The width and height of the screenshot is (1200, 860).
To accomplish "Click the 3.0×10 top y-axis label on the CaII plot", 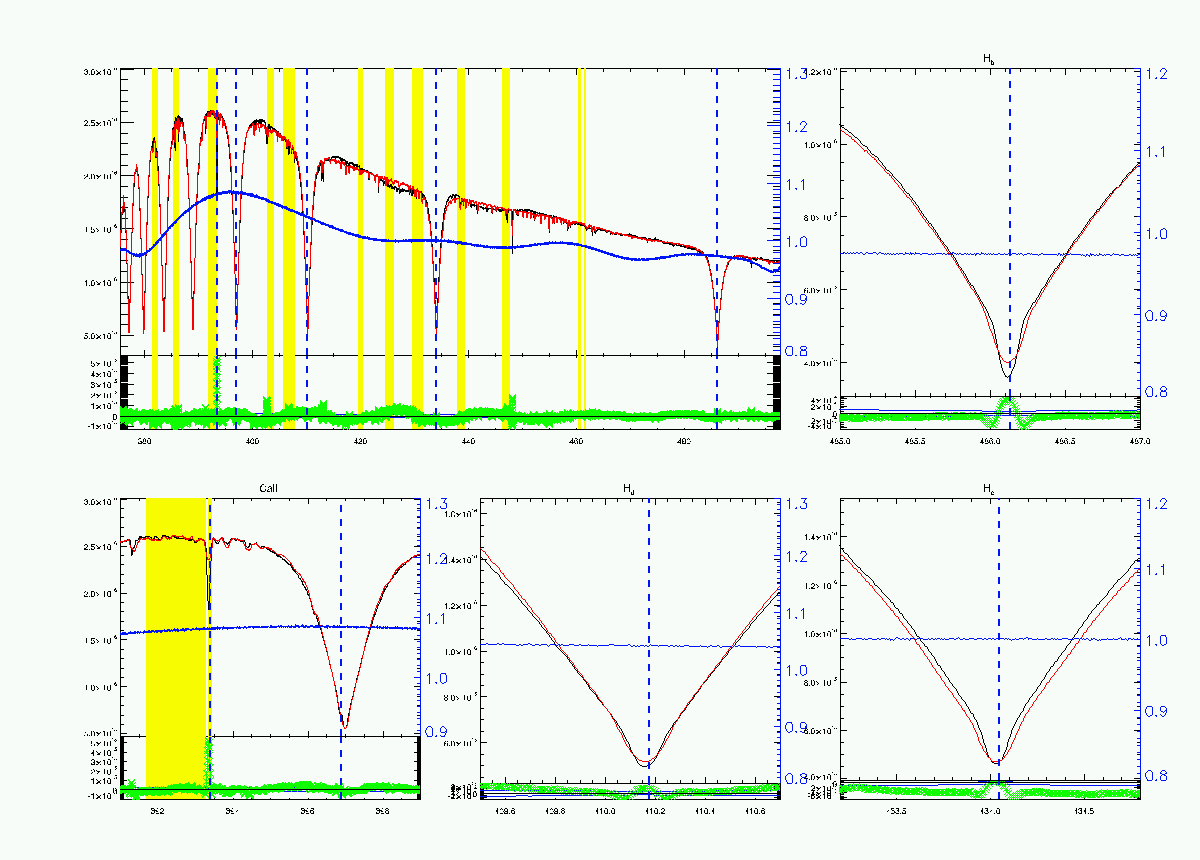I will point(100,502).
